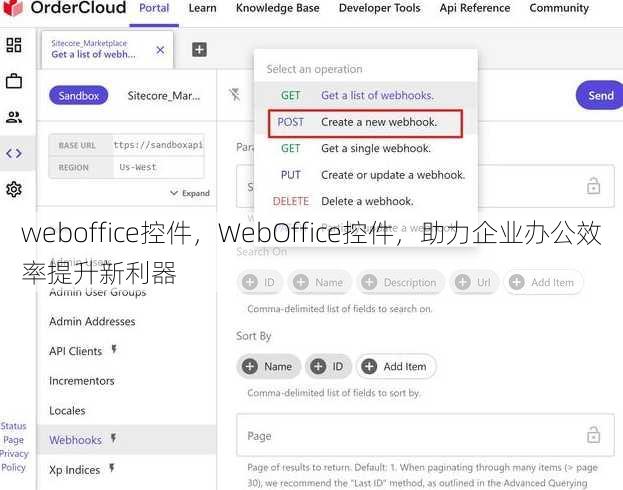Screen dimensions: 623x490
Task: Click the lock icon in the Page field
Action: pos(593,435)
